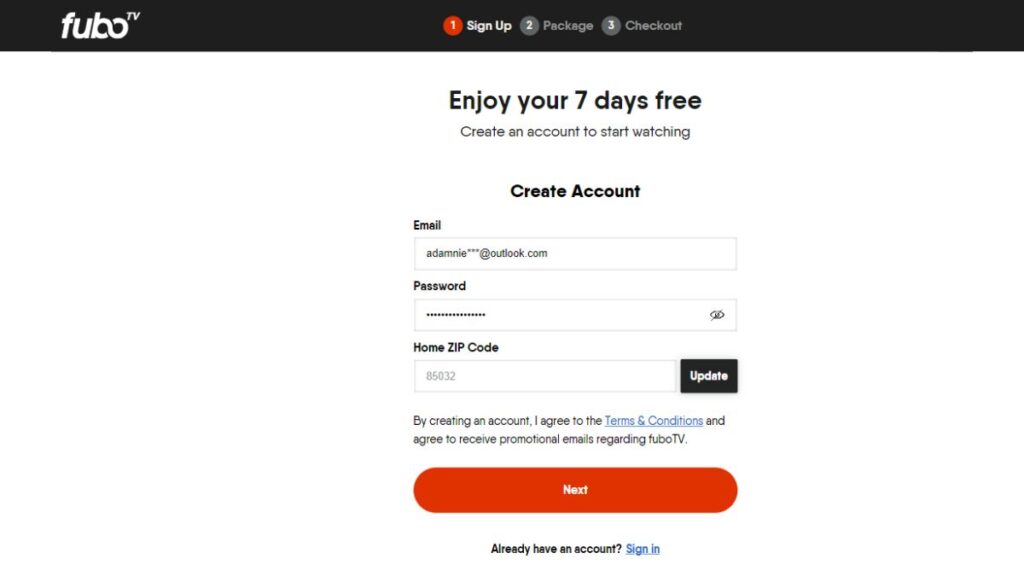Screen dimensions: 1024x576
Task: Focus the Email input field
Action: (x=575, y=254)
